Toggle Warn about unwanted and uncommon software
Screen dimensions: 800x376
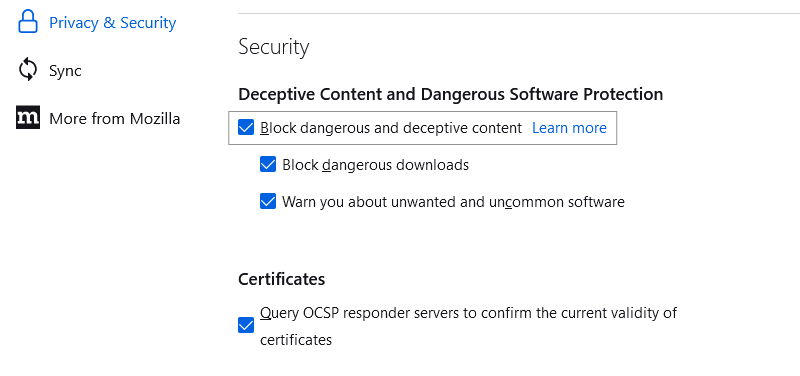click(x=268, y=202)
